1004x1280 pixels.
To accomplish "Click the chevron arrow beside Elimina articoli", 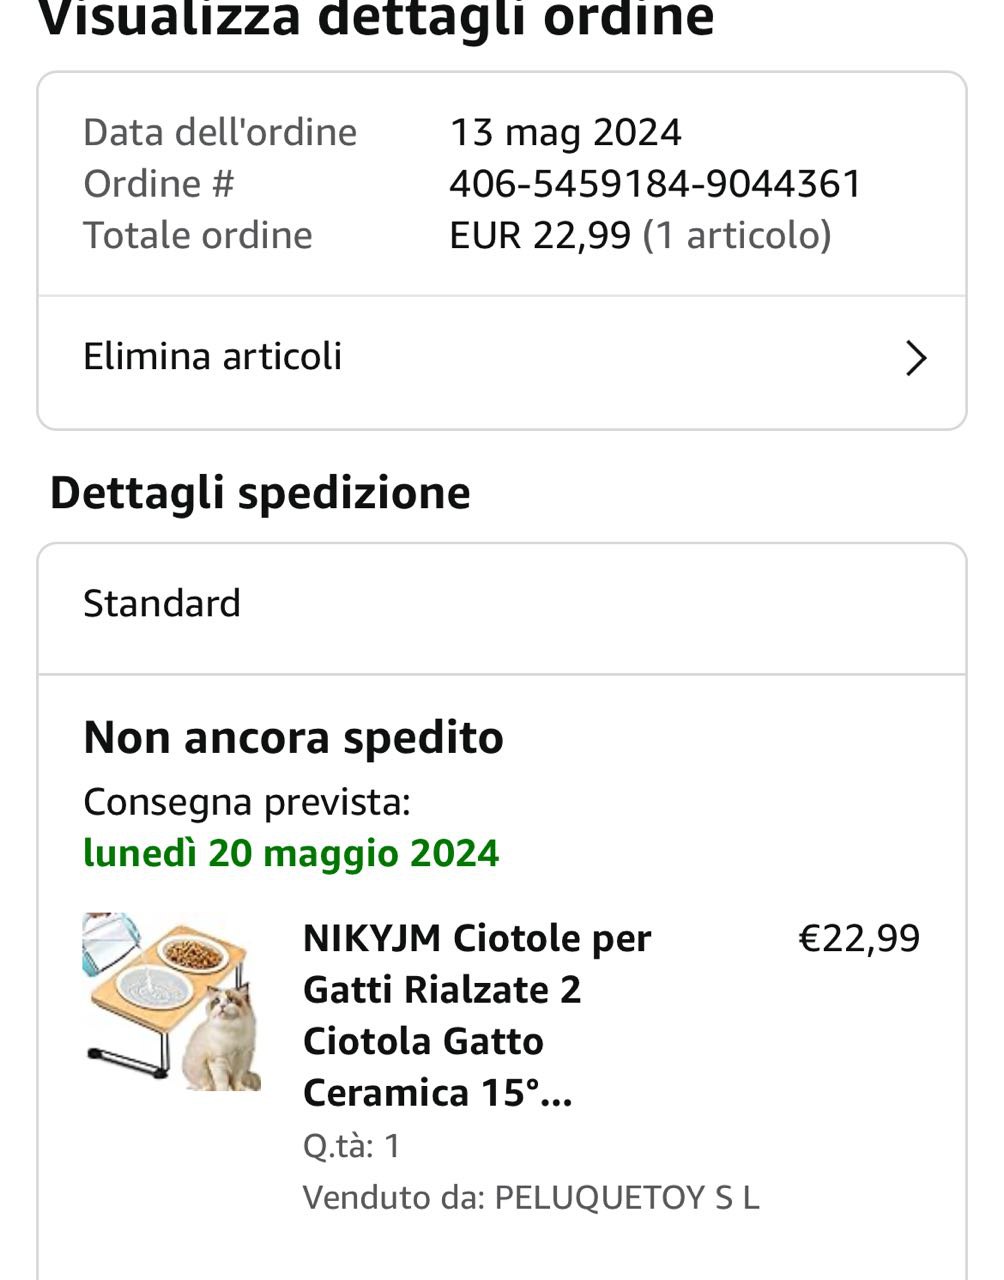I will [915, 358].
